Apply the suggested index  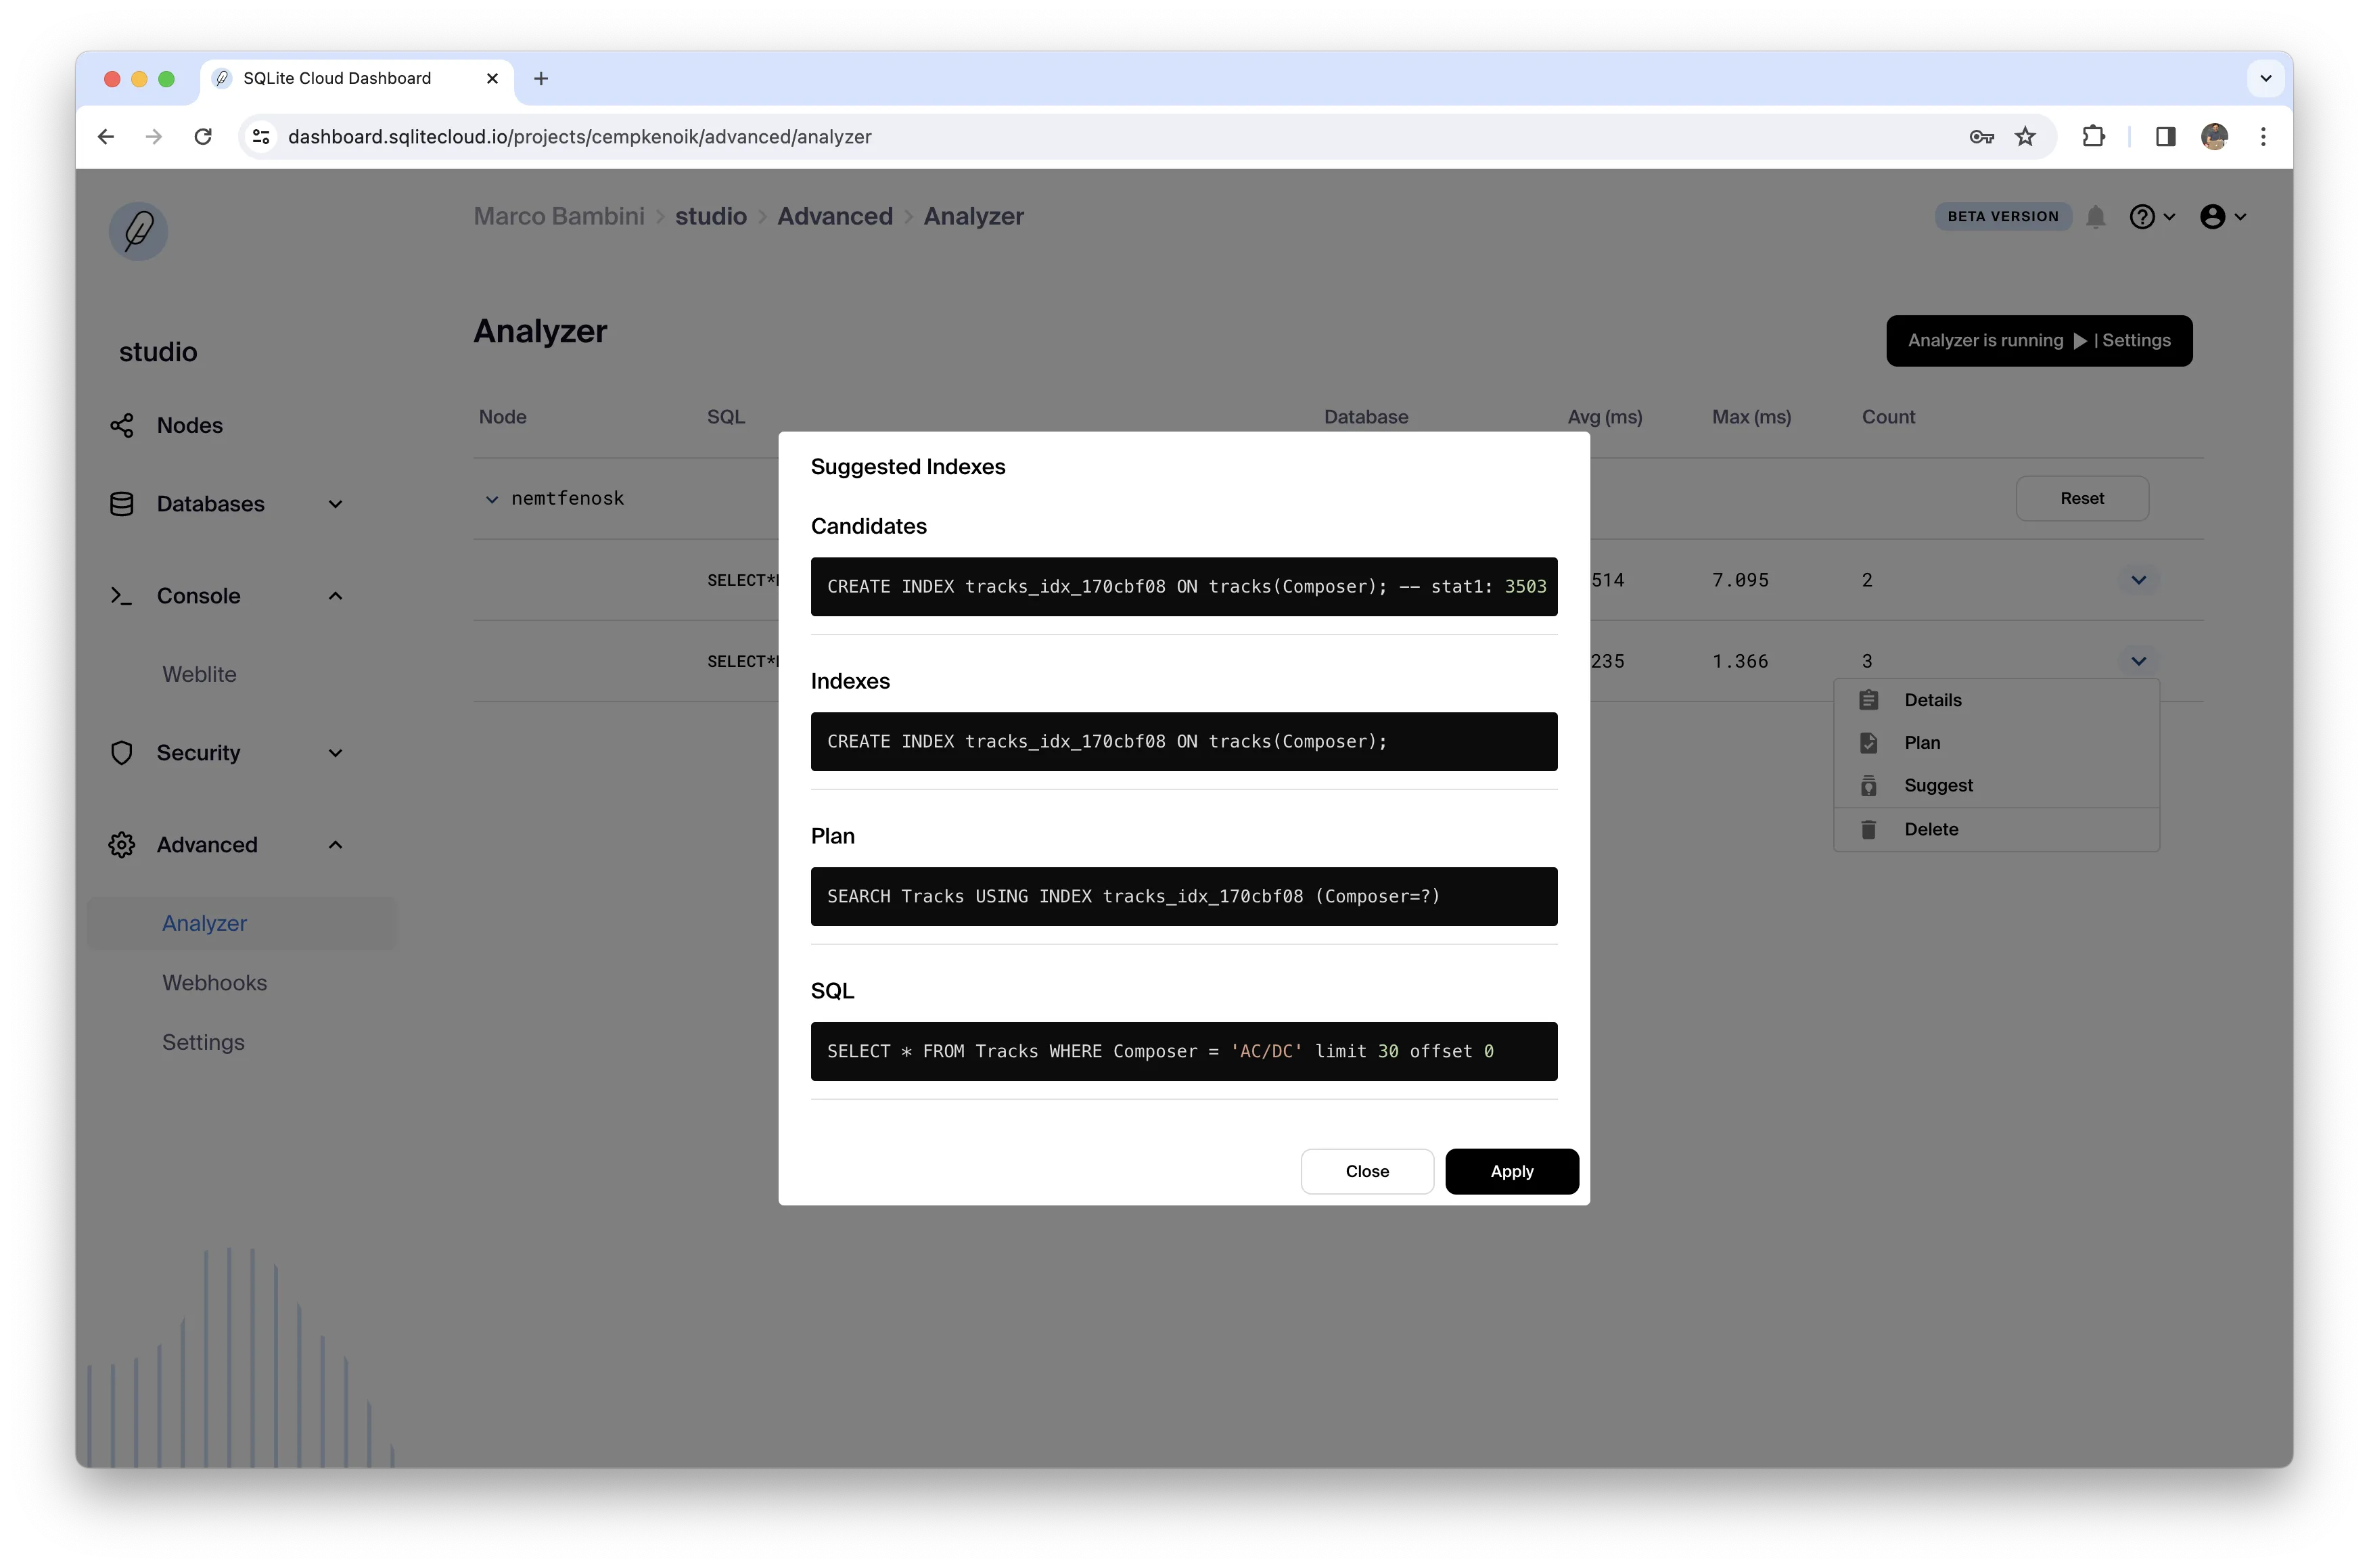pyautogui.click(x=1511, y=1171)
